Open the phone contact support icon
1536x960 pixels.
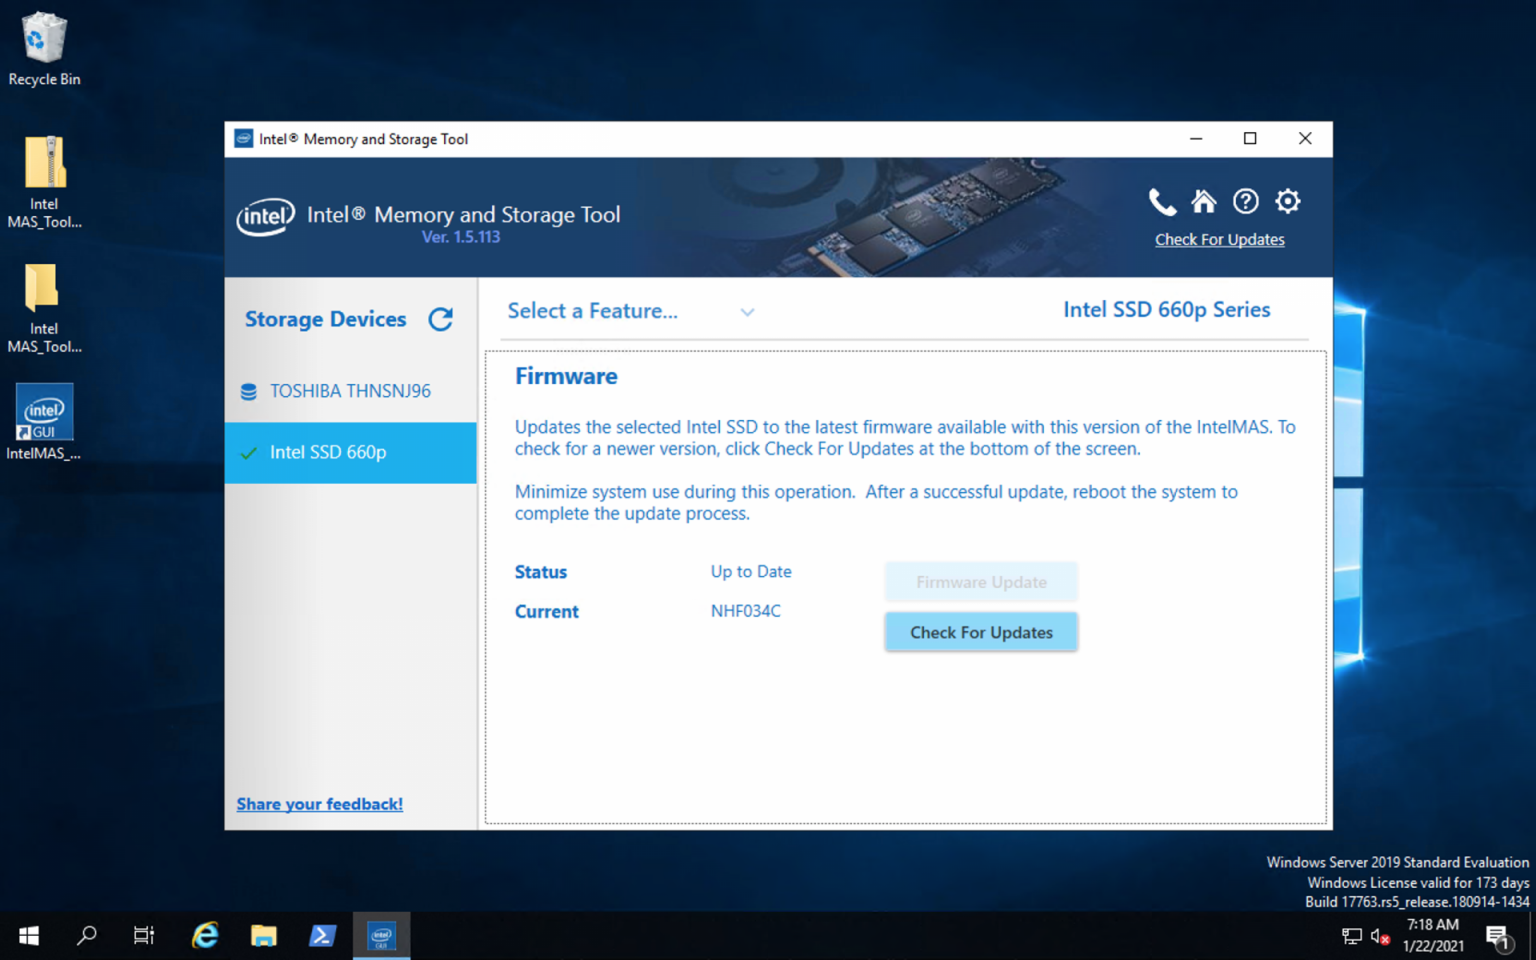(1162, 202)
